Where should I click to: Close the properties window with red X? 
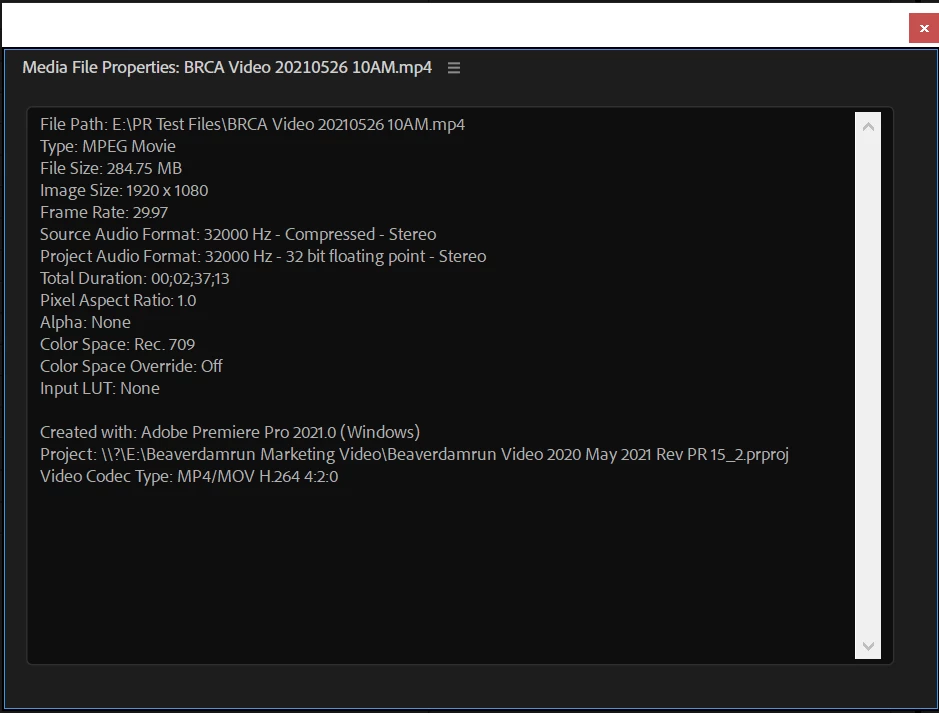[924, 28]
